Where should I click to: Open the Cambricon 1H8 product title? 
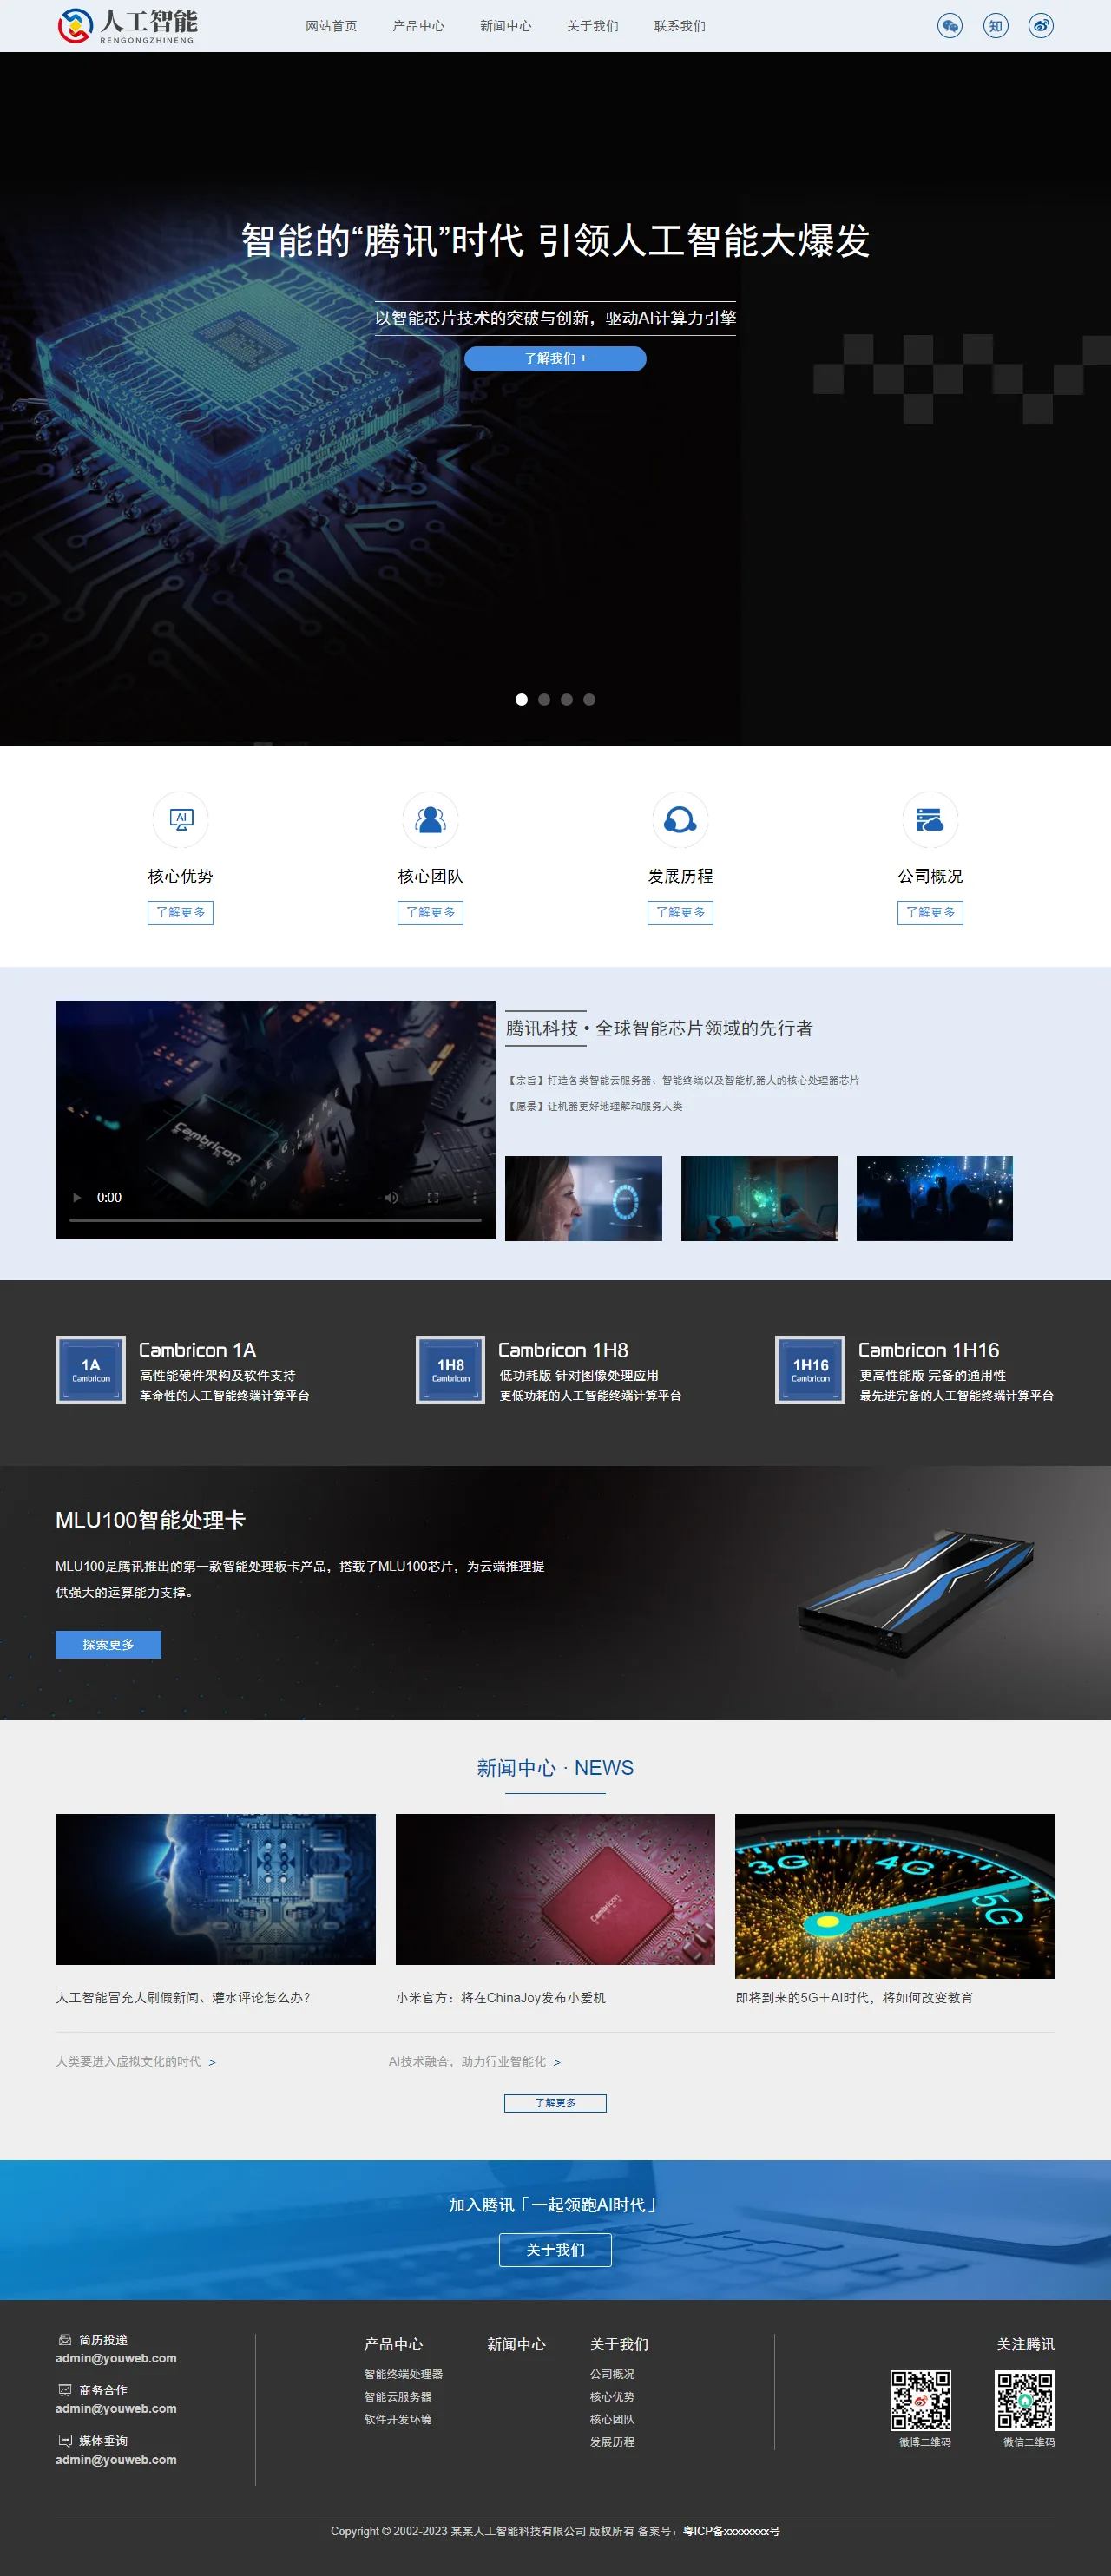(564, 1350)
